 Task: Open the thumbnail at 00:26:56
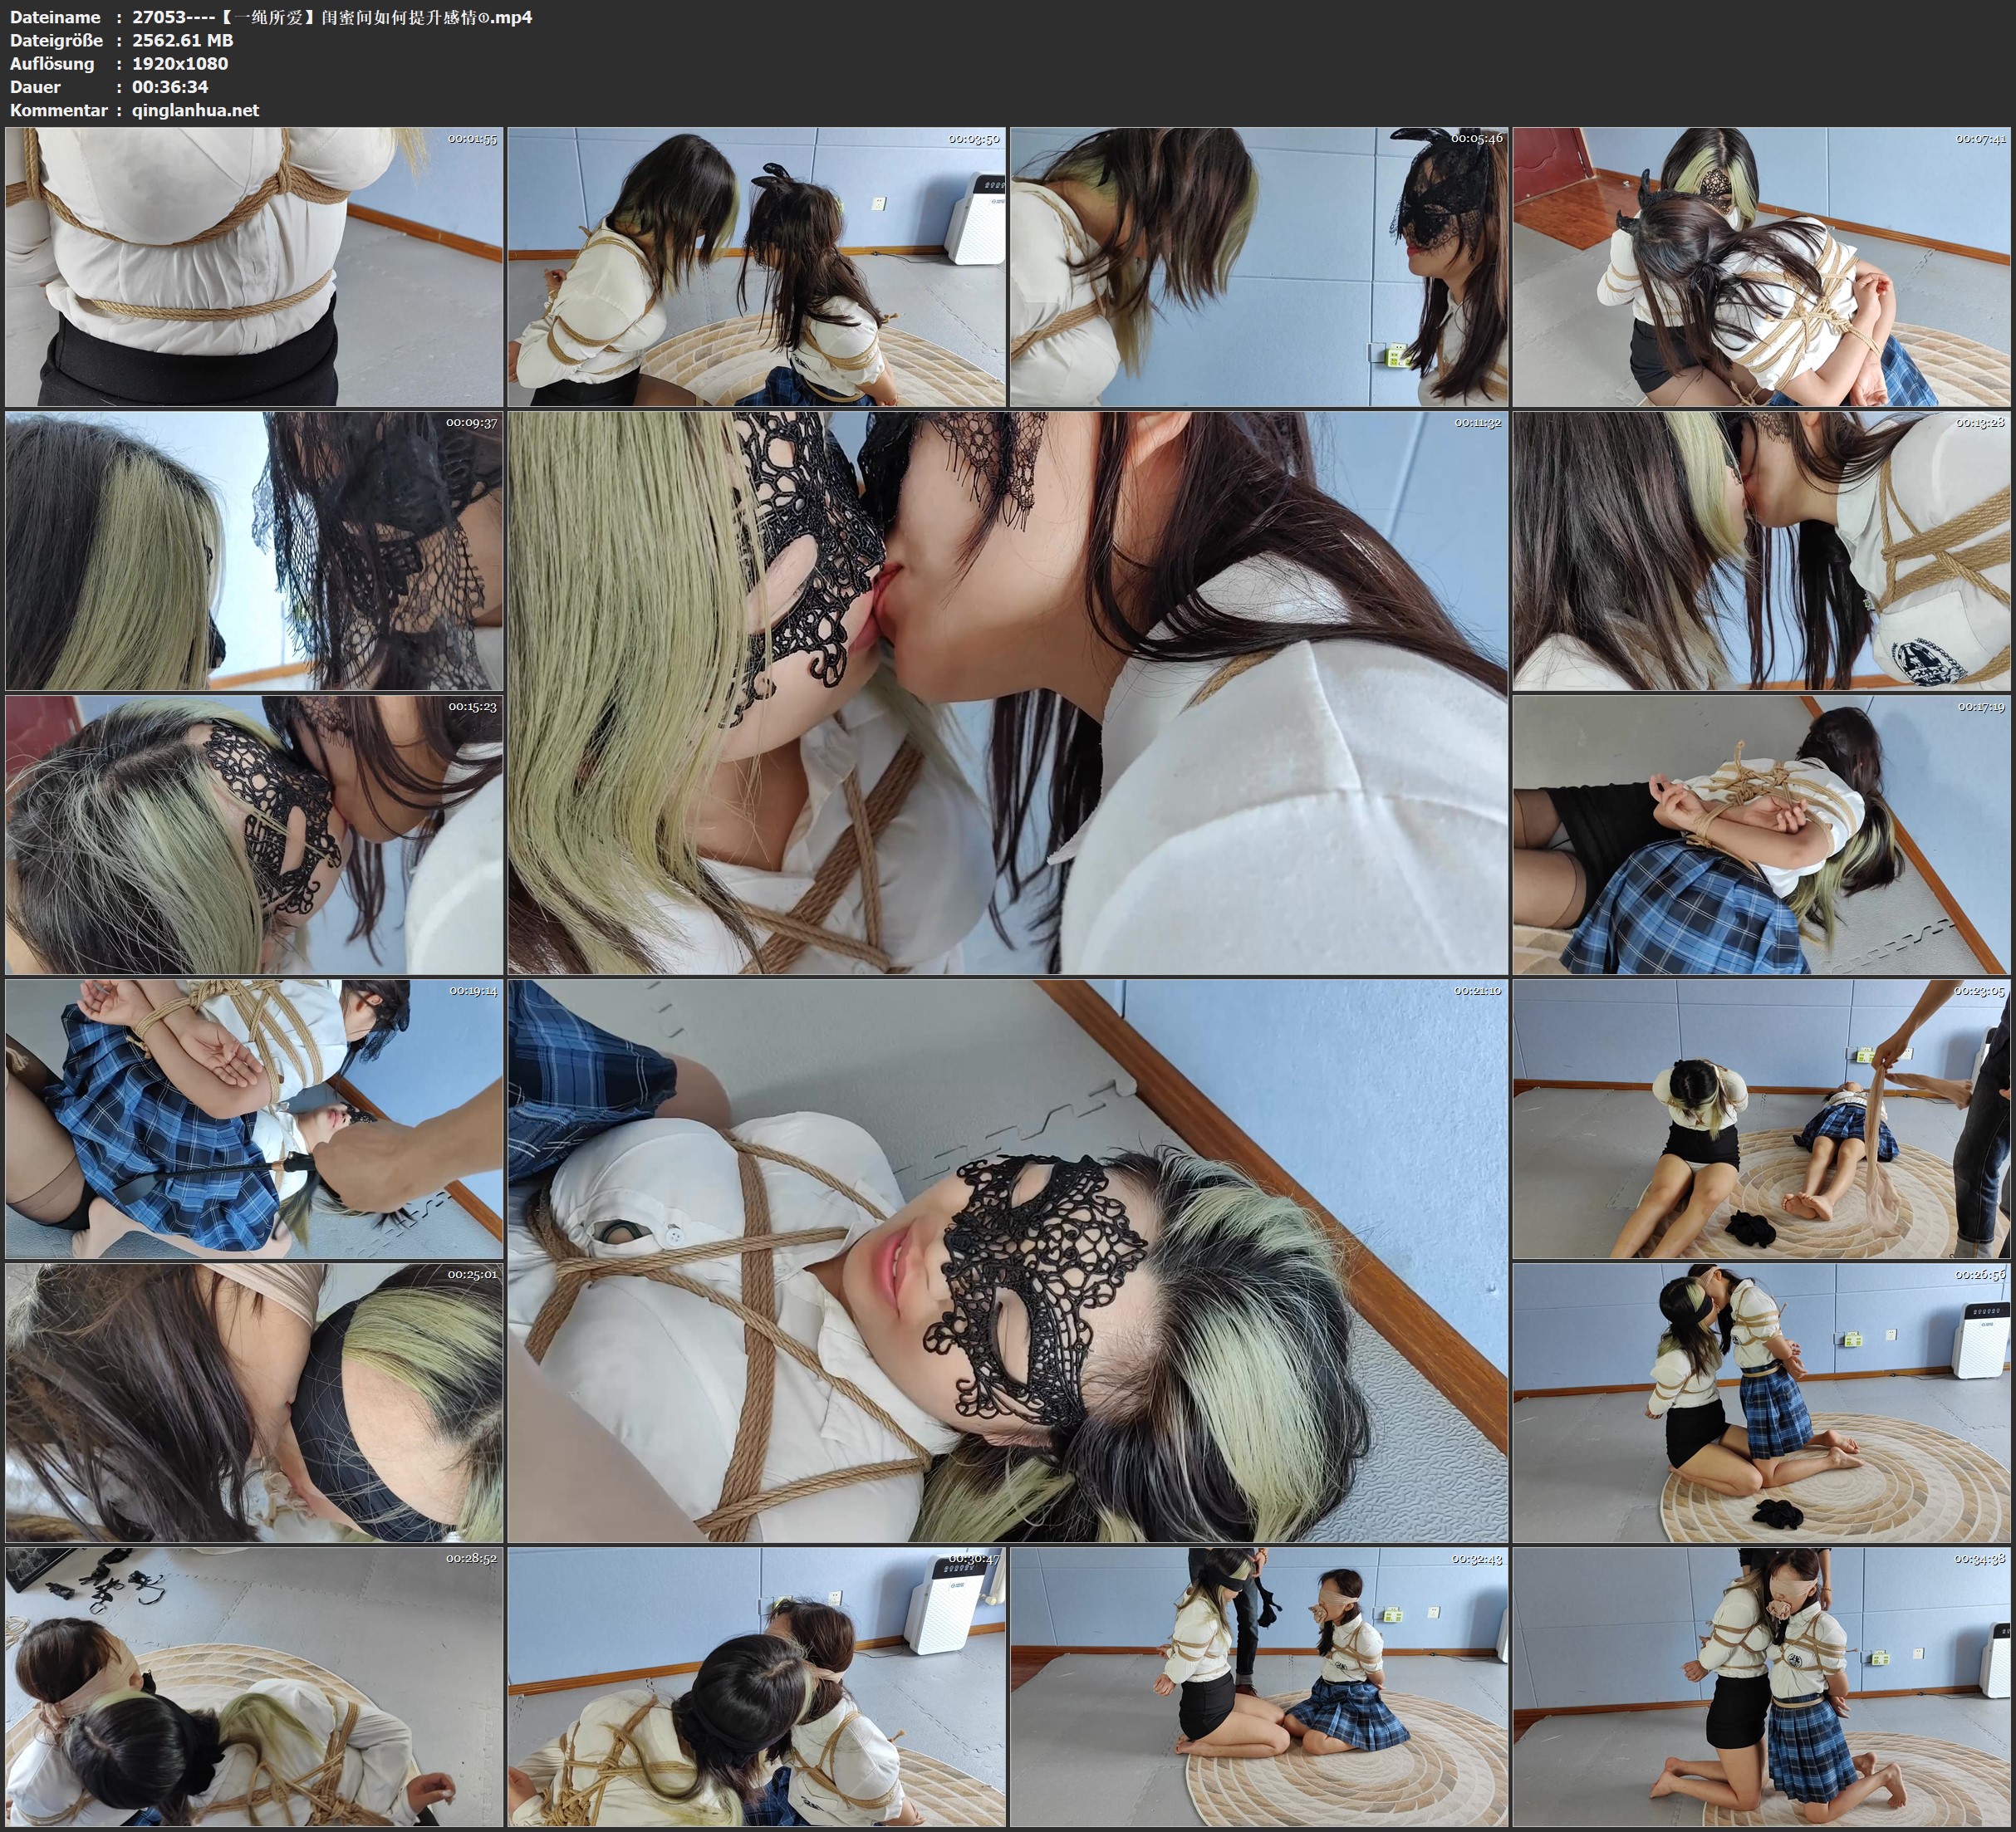[1761, 1403]
